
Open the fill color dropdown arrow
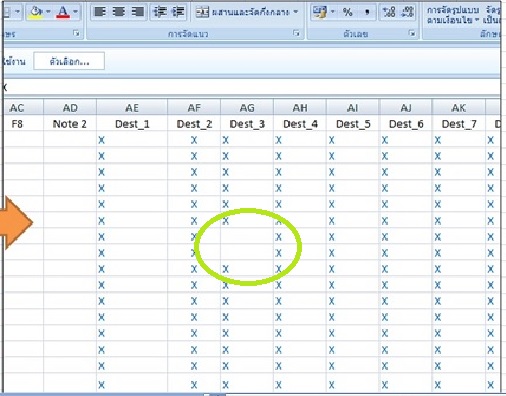click(x=49, y=12)
